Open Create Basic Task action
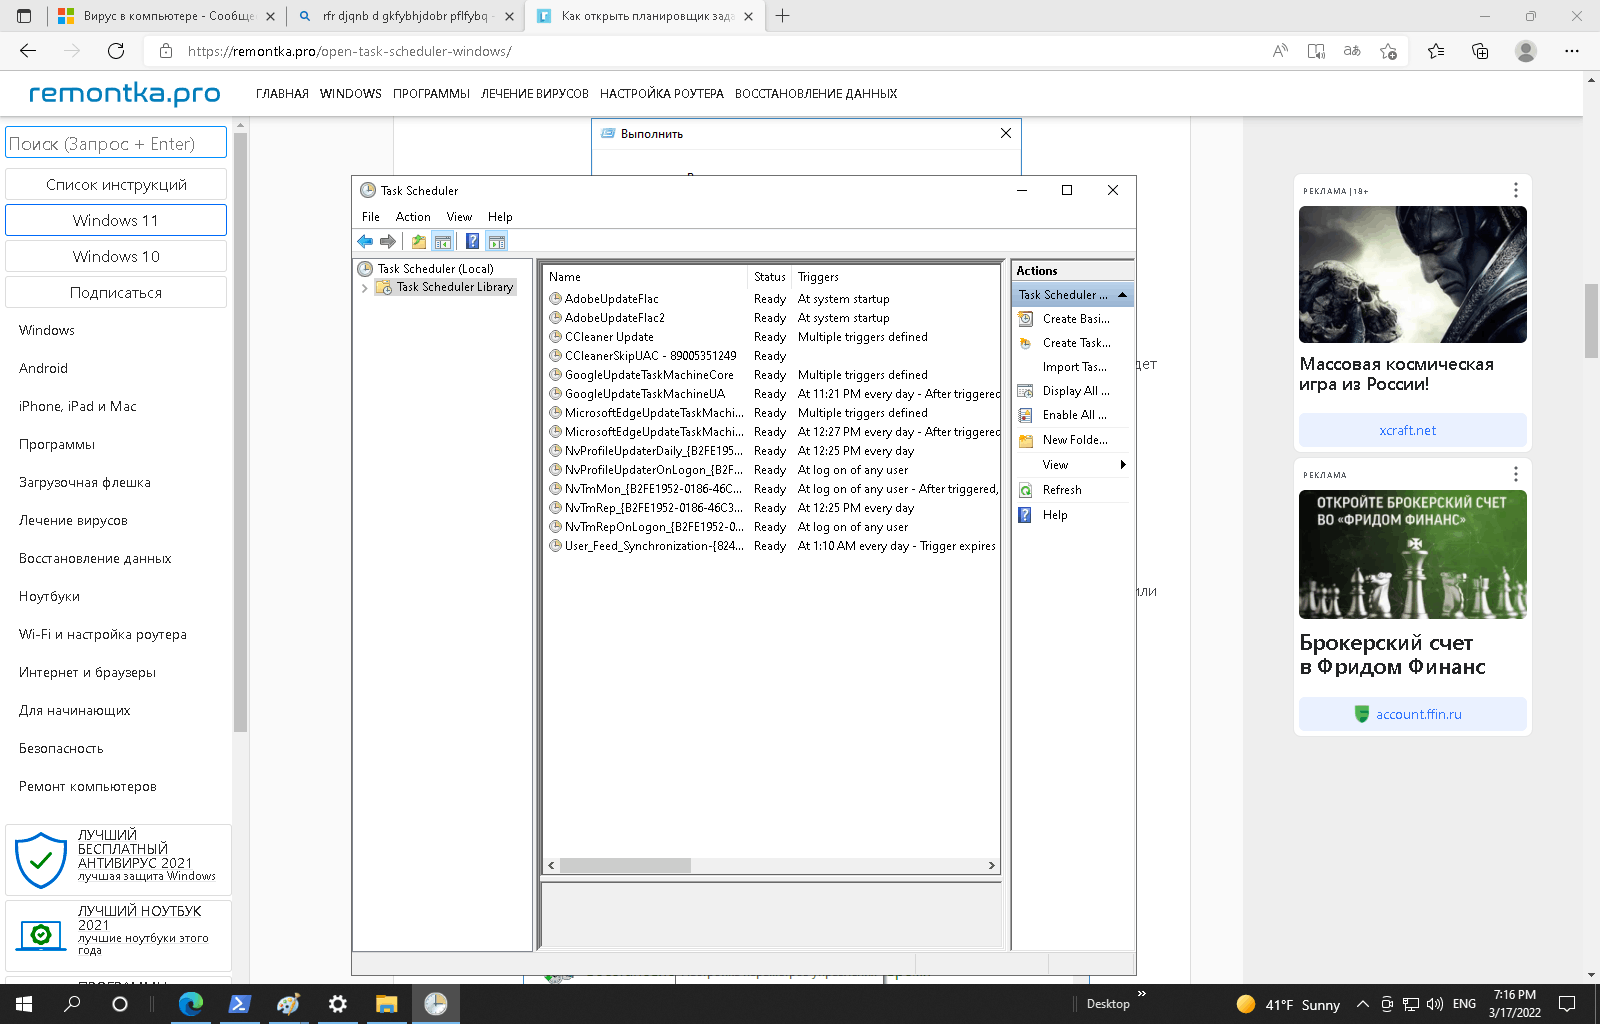Viewport: 1600px width, 1024px height. pyautogui.click(x=1075, y=319)
